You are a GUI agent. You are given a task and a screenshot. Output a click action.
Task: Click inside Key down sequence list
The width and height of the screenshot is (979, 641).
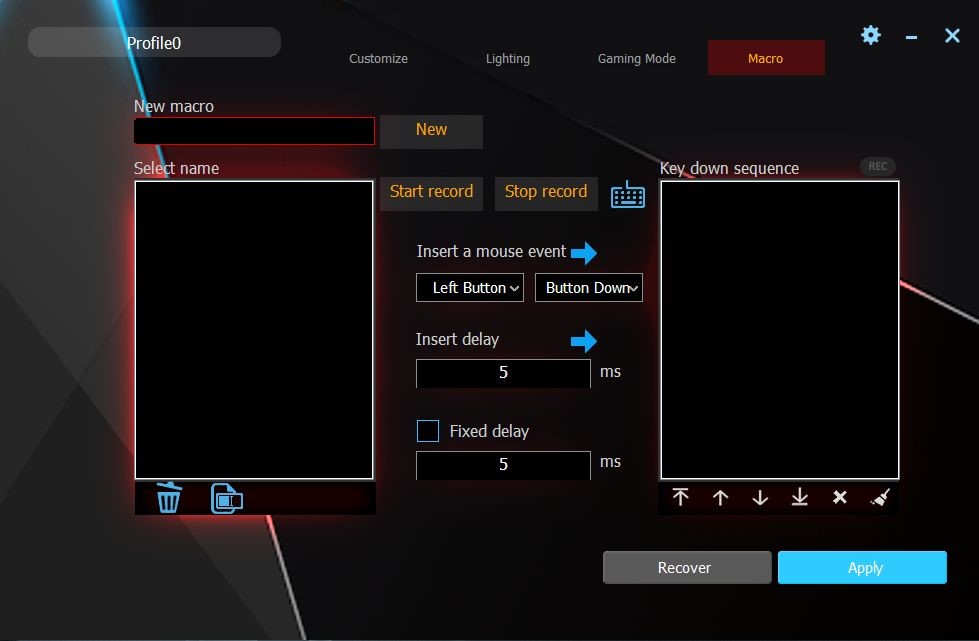point(780,330)
